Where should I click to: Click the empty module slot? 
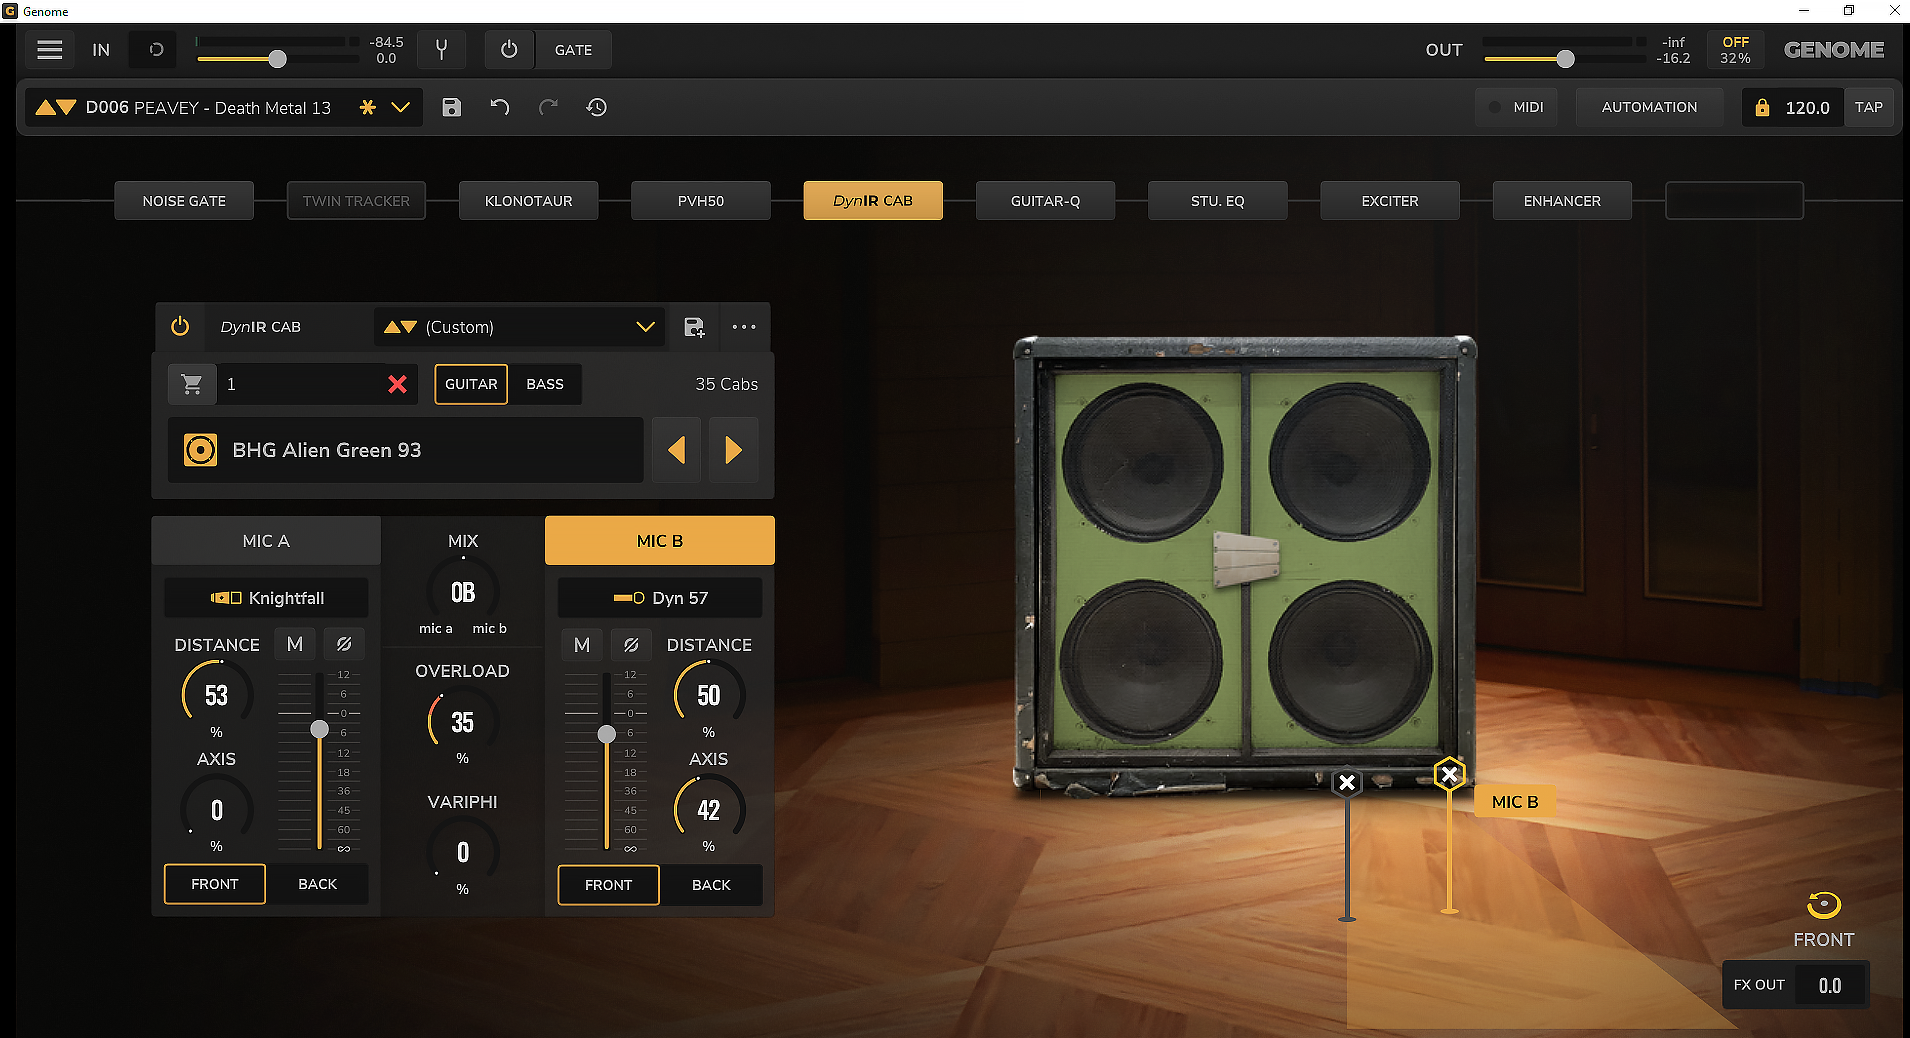(x=1734, y=201)
